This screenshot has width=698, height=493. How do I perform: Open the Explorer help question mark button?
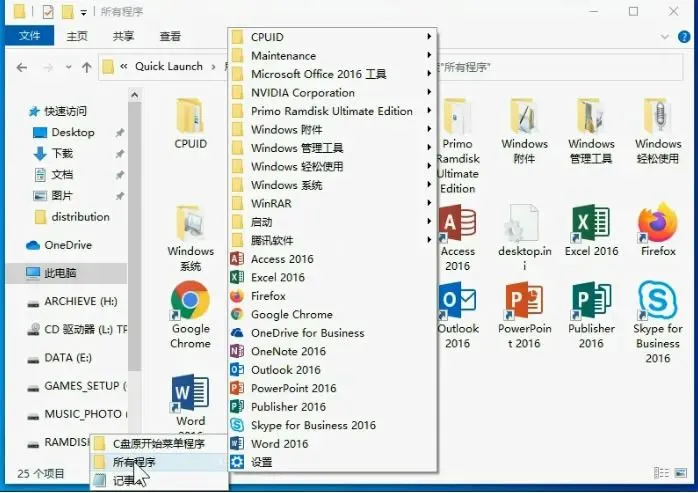[x=684, y=37]
